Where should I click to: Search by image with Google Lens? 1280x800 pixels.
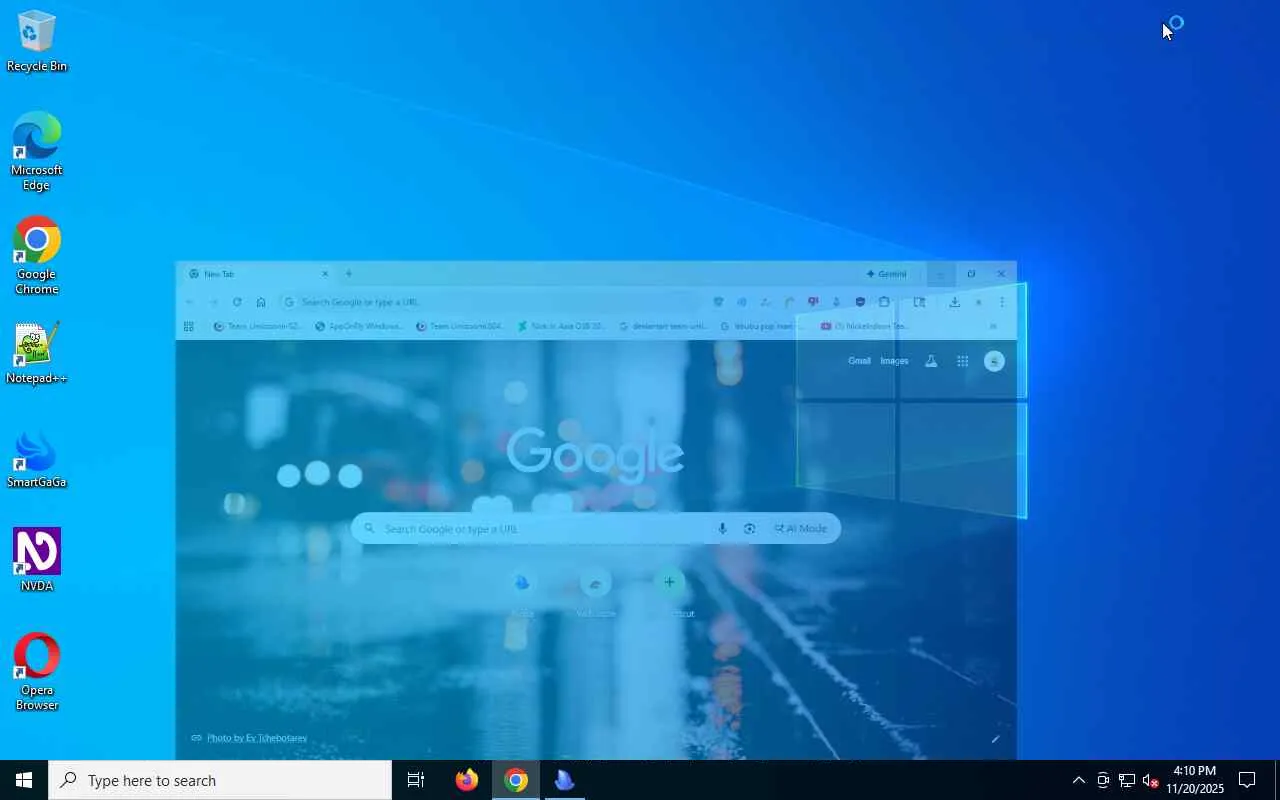[749, 529]
